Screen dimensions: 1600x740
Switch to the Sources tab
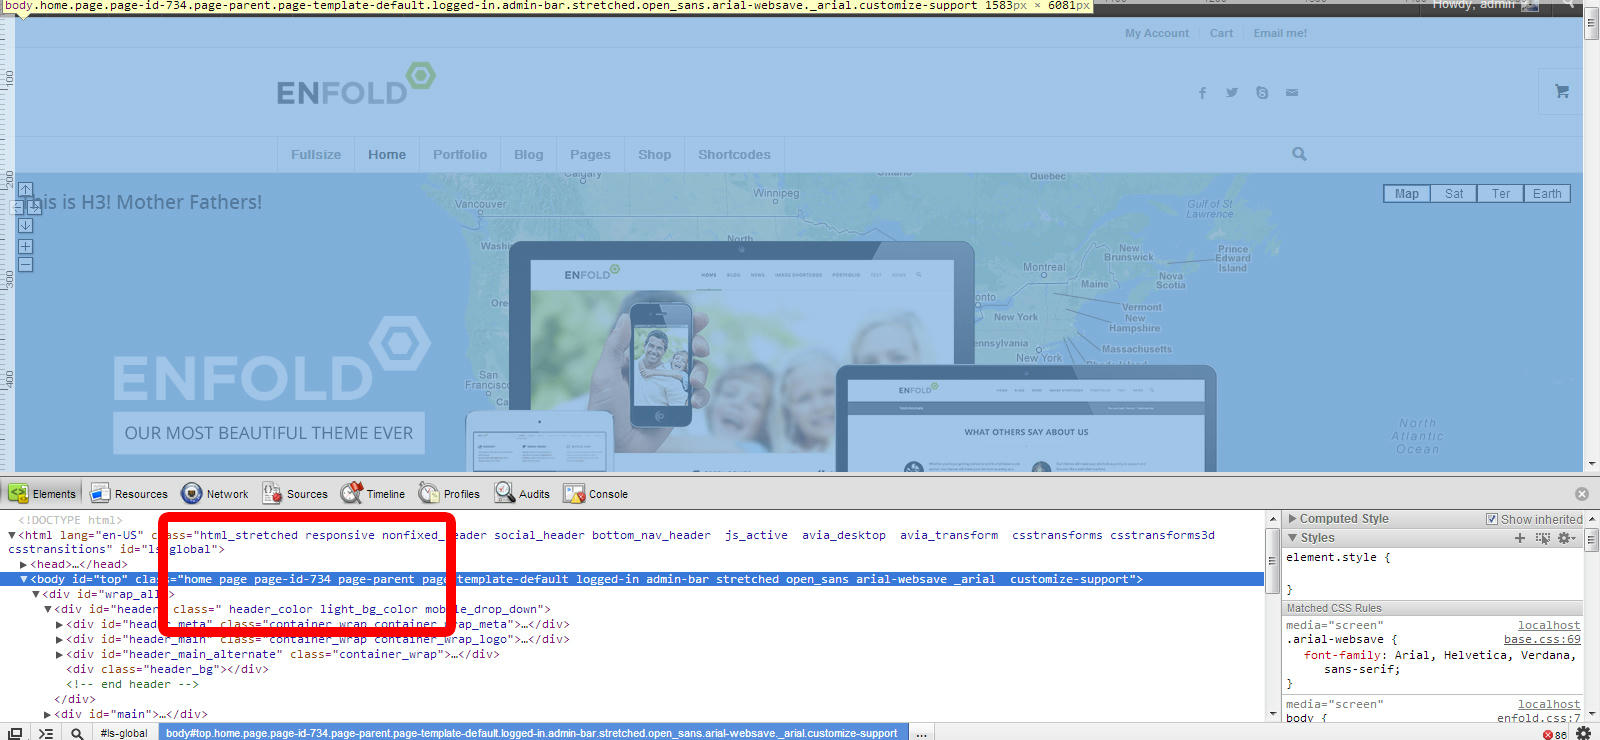(295, 493)
